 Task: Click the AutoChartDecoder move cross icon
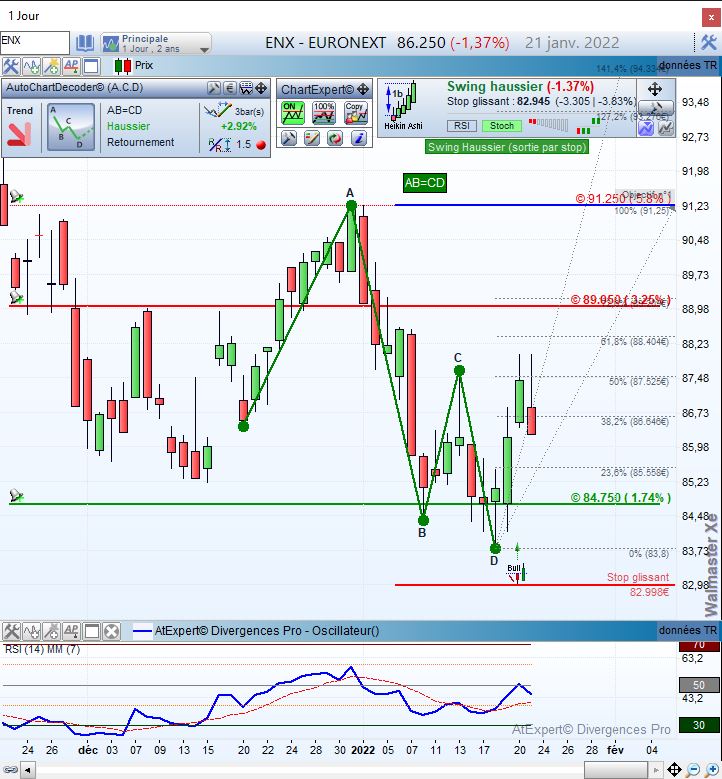(x=261, y=88)
